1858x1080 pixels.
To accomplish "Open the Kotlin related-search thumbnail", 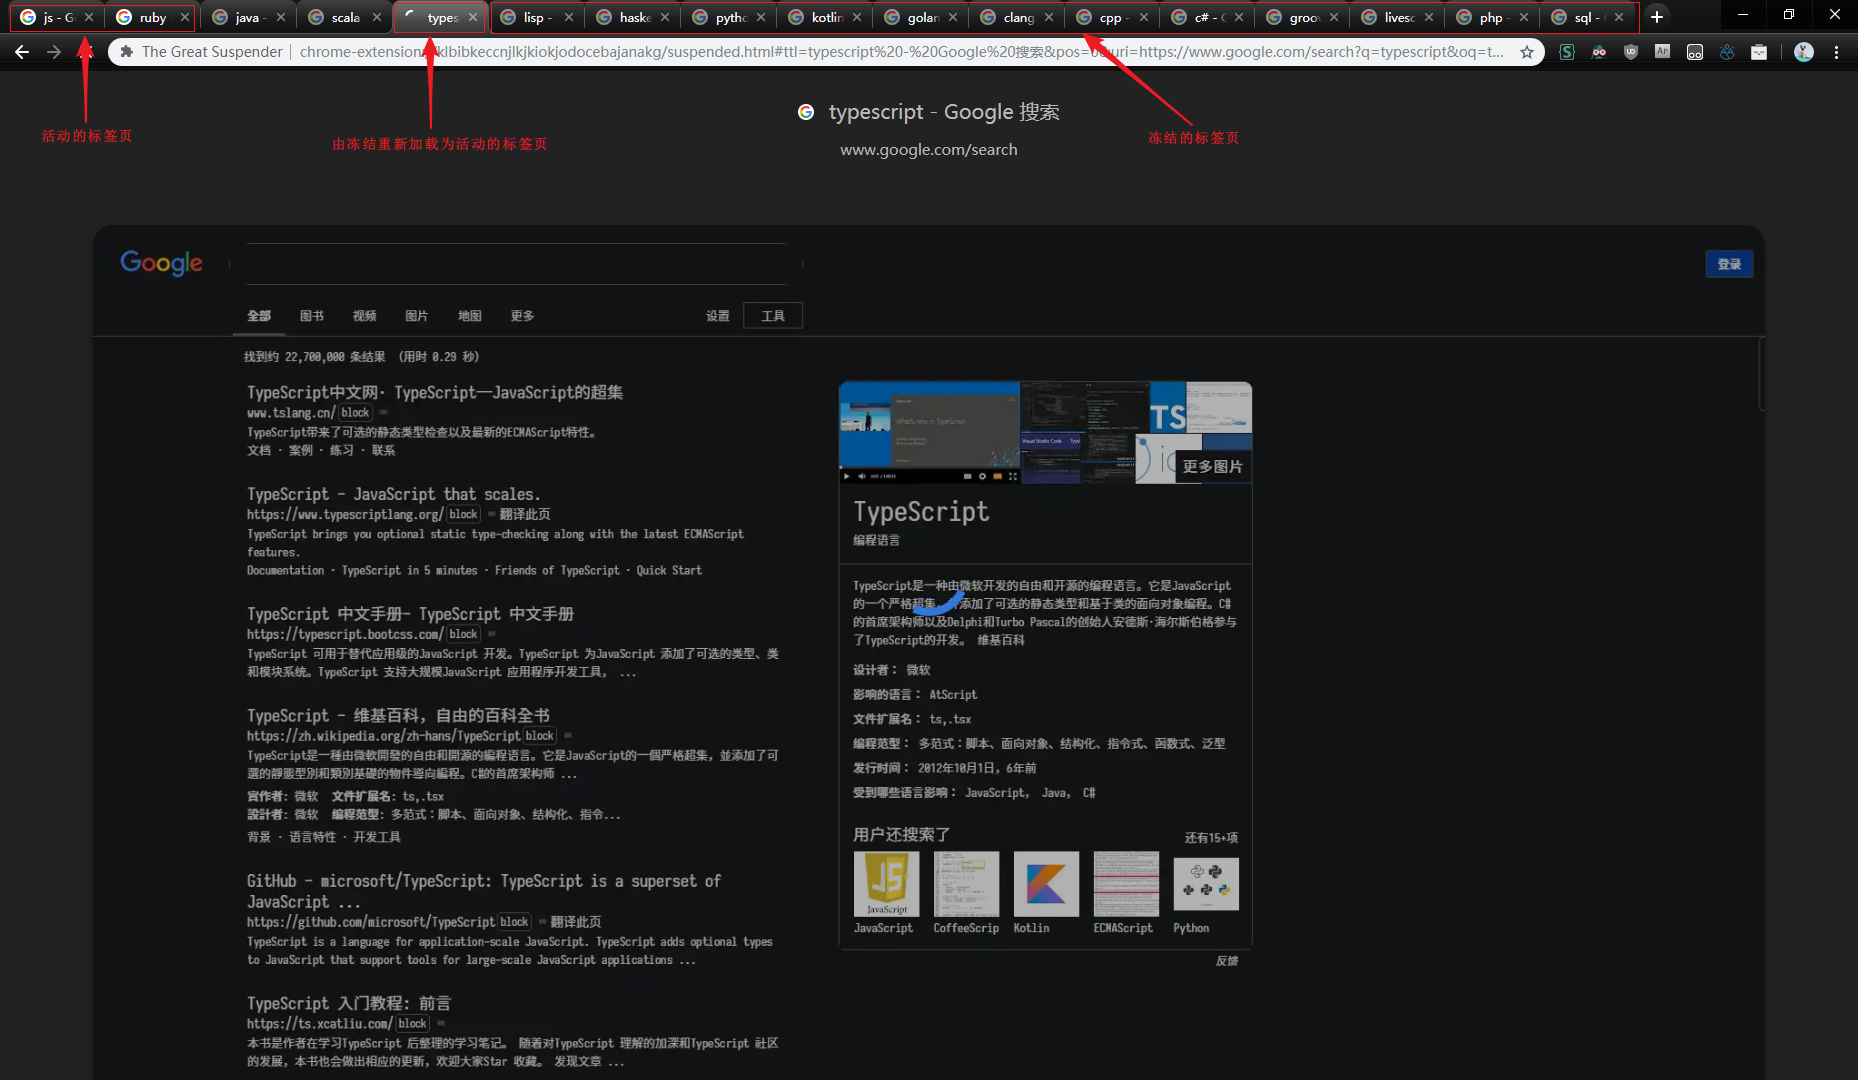I will pyautogui.click(x=1046, y=884).
